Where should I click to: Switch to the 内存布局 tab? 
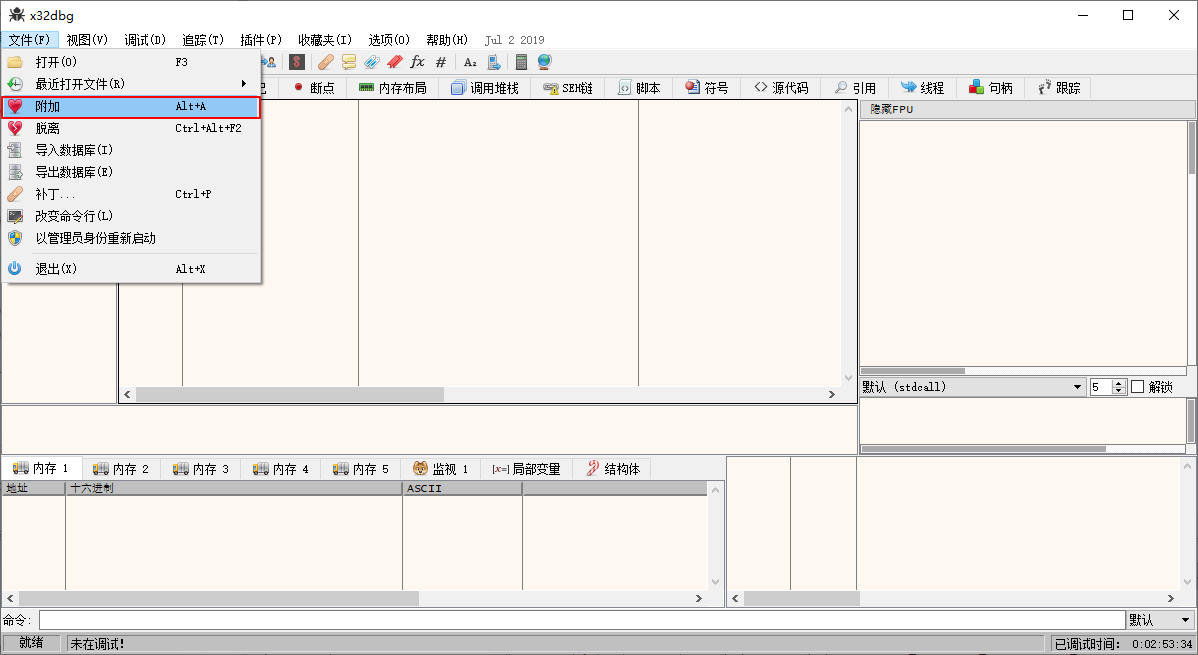tap(393, 88)
